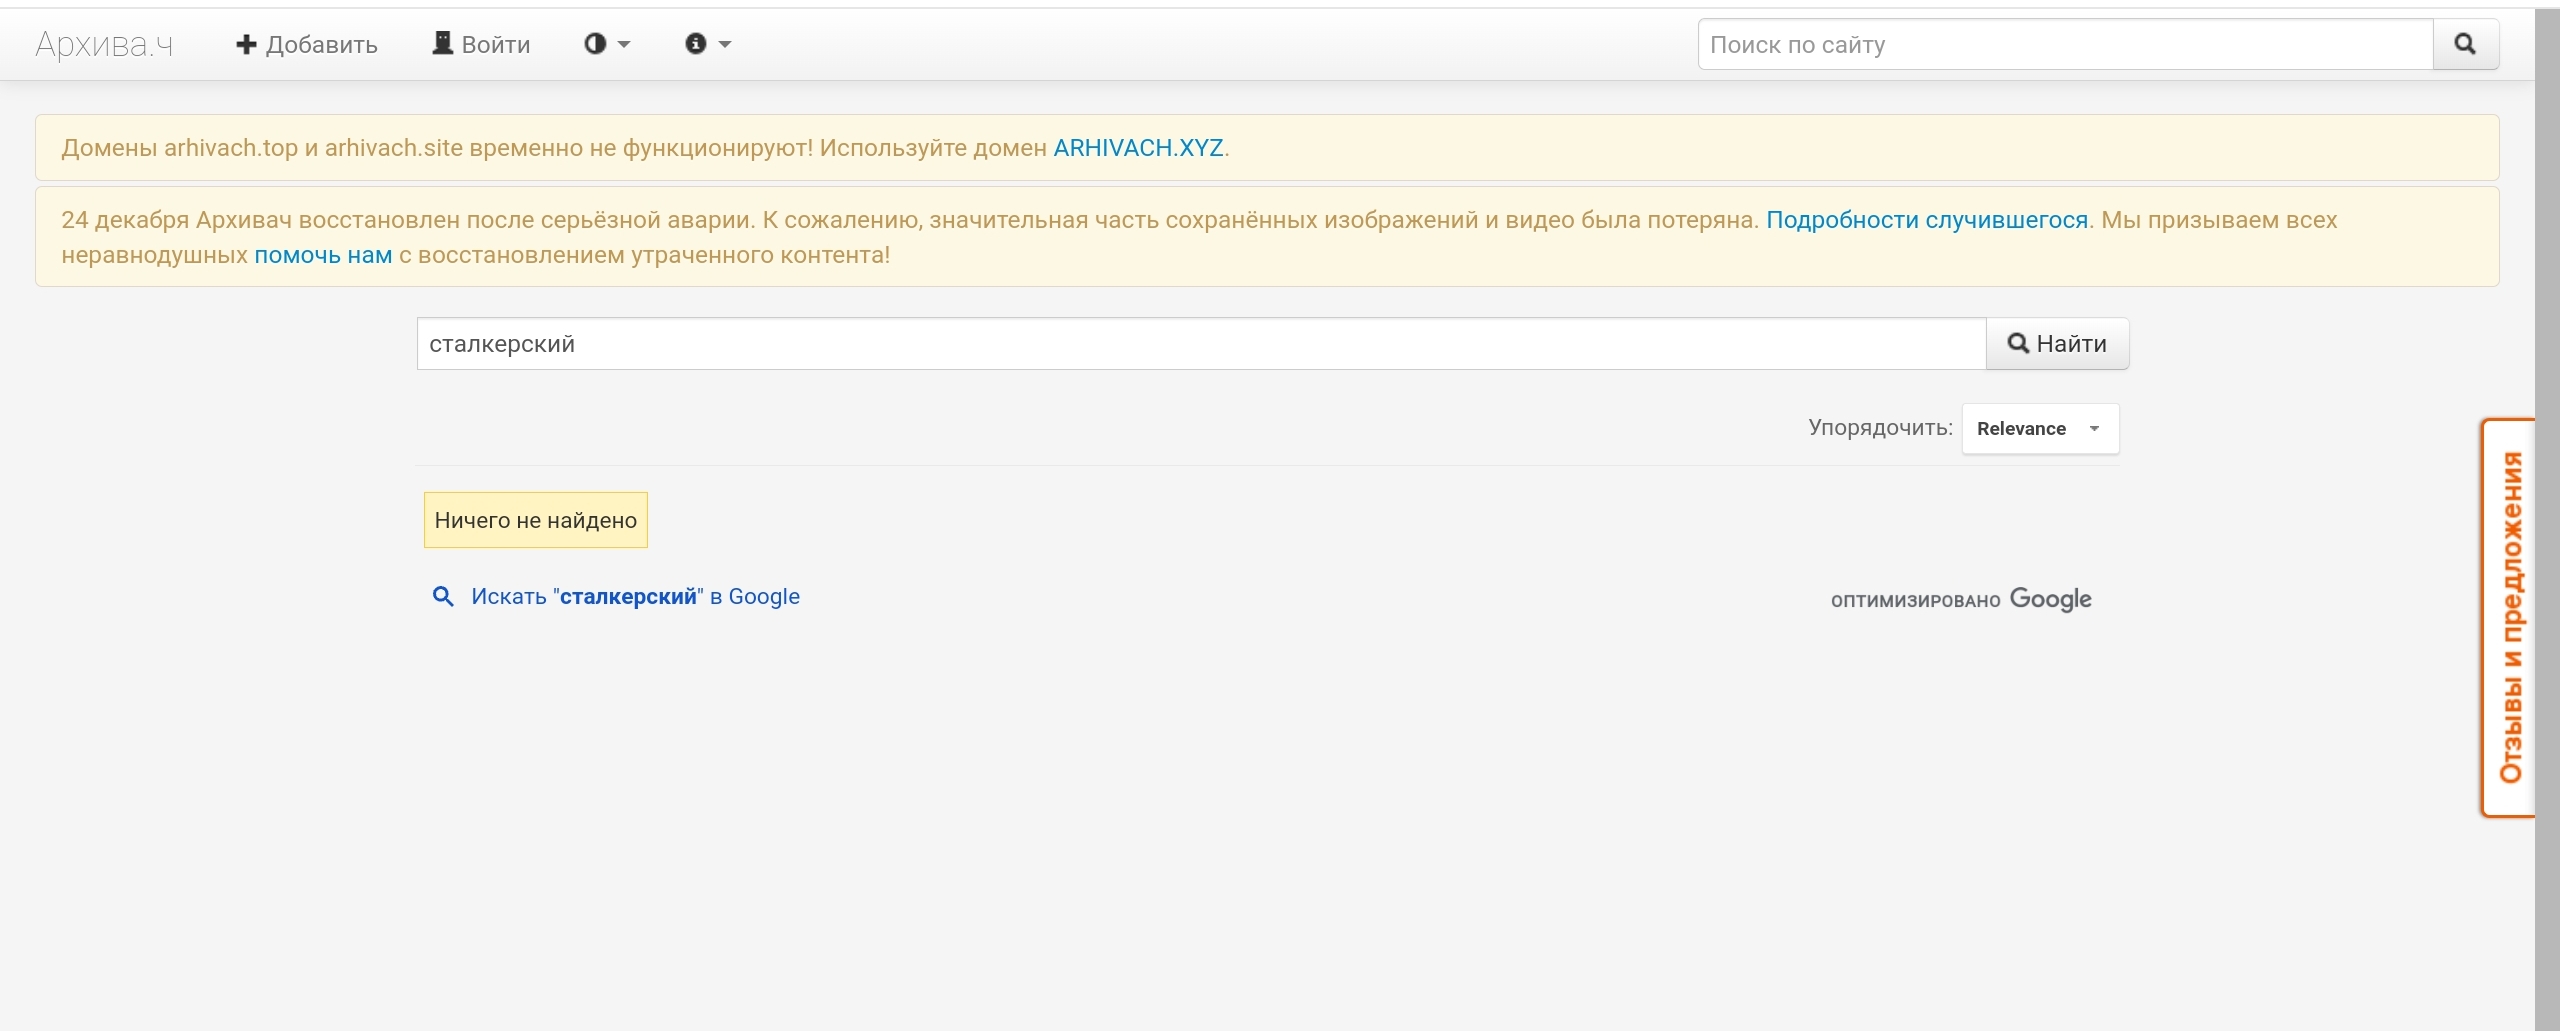Open the Войти login link
The image size is (2560, 1031).
[481, 44]
